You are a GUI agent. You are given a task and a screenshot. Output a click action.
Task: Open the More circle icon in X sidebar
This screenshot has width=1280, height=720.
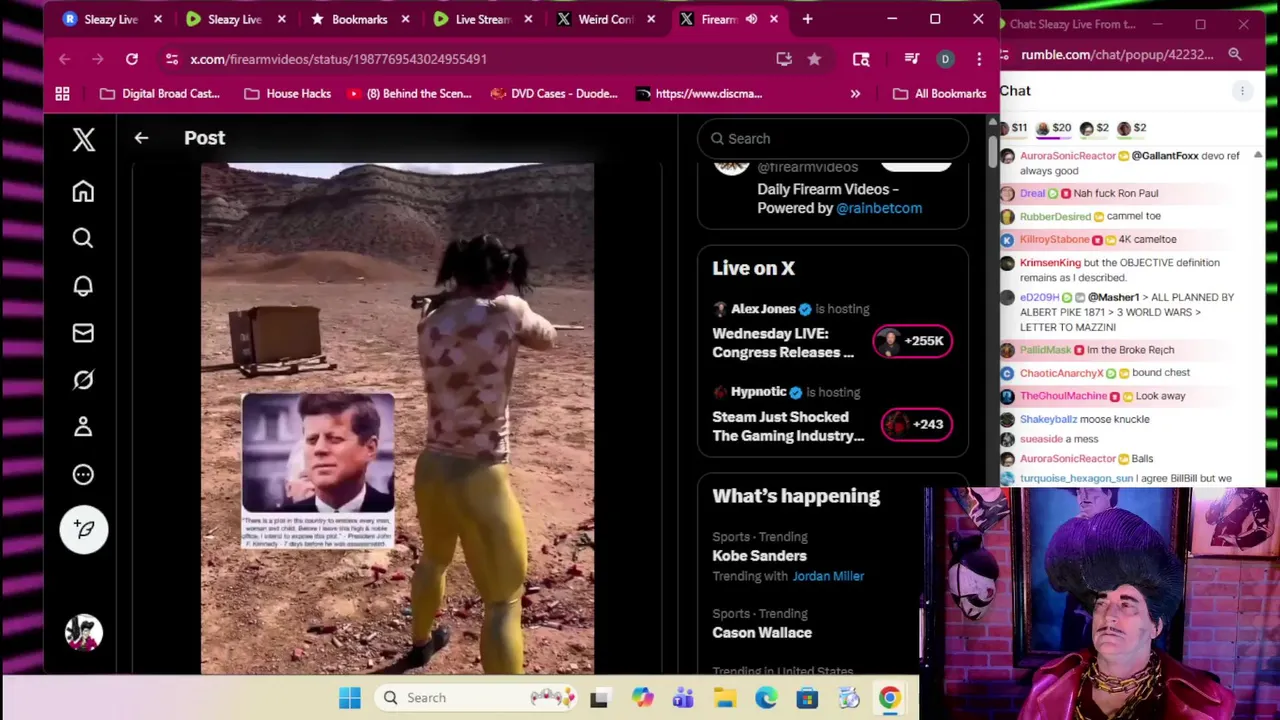pos(83,475)
